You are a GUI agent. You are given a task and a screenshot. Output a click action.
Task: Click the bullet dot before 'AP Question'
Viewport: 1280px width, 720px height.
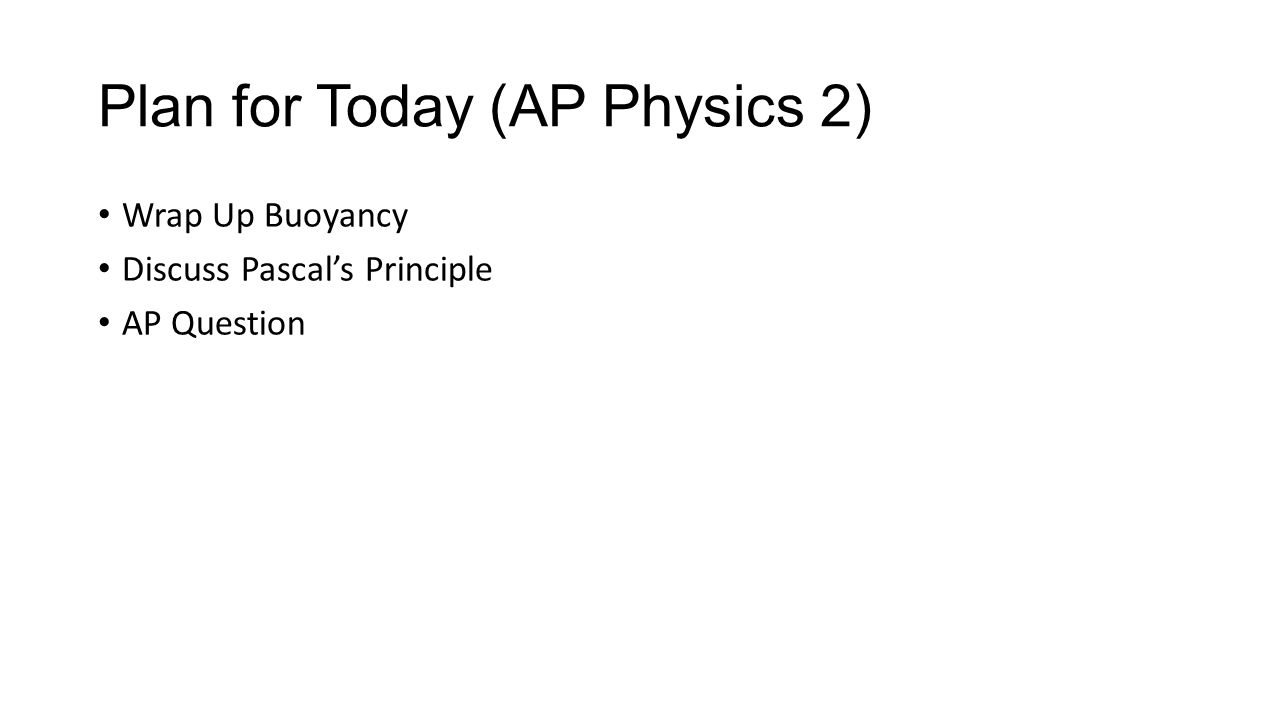(105, 325)
